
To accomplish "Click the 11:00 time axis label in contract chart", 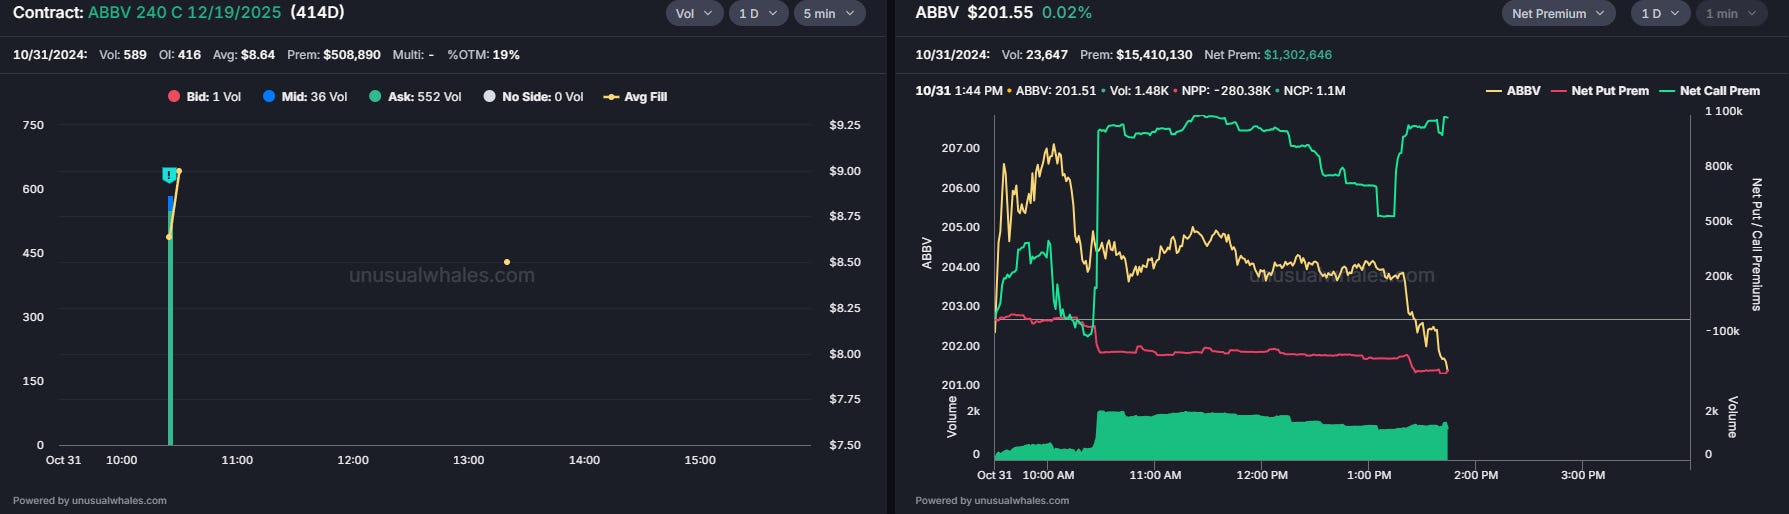I will tap(237, 460).
